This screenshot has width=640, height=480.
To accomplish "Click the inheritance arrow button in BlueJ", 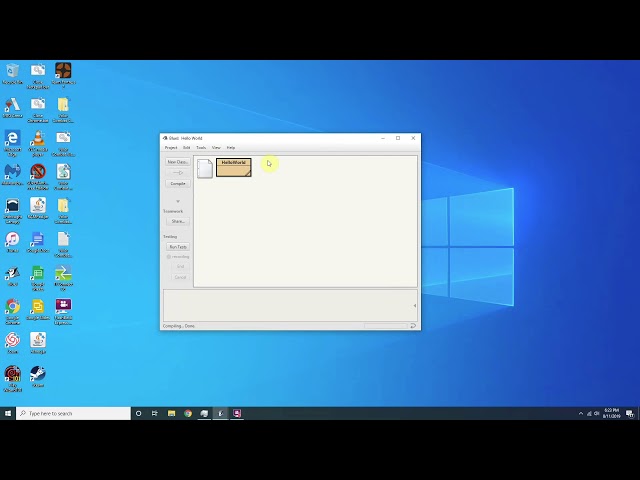I will 178,173.
